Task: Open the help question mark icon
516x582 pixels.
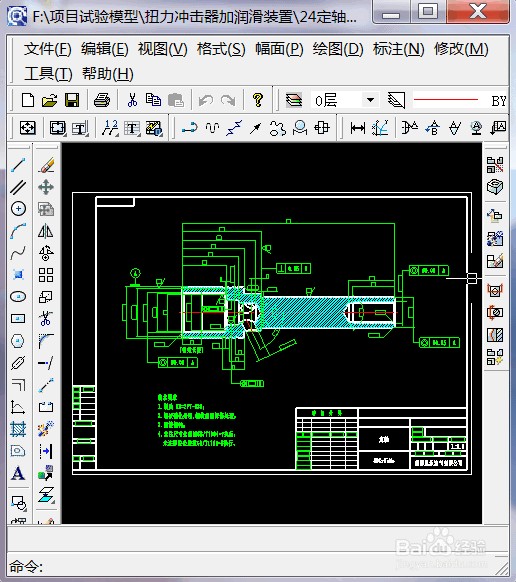Action: pos(258,100)
